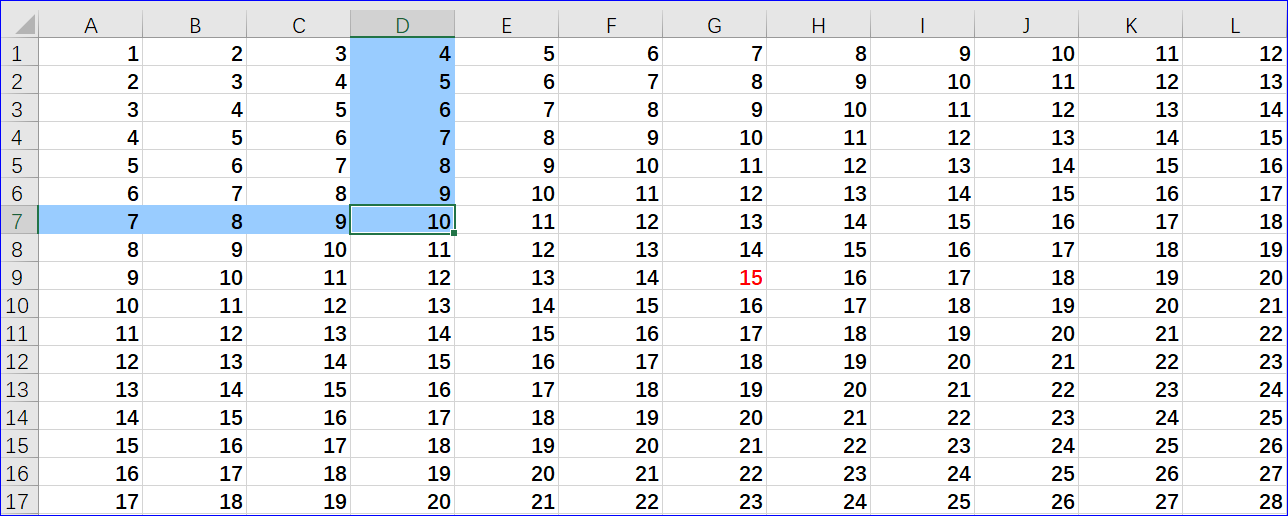
Task: Select column B header
Action: 195,26
